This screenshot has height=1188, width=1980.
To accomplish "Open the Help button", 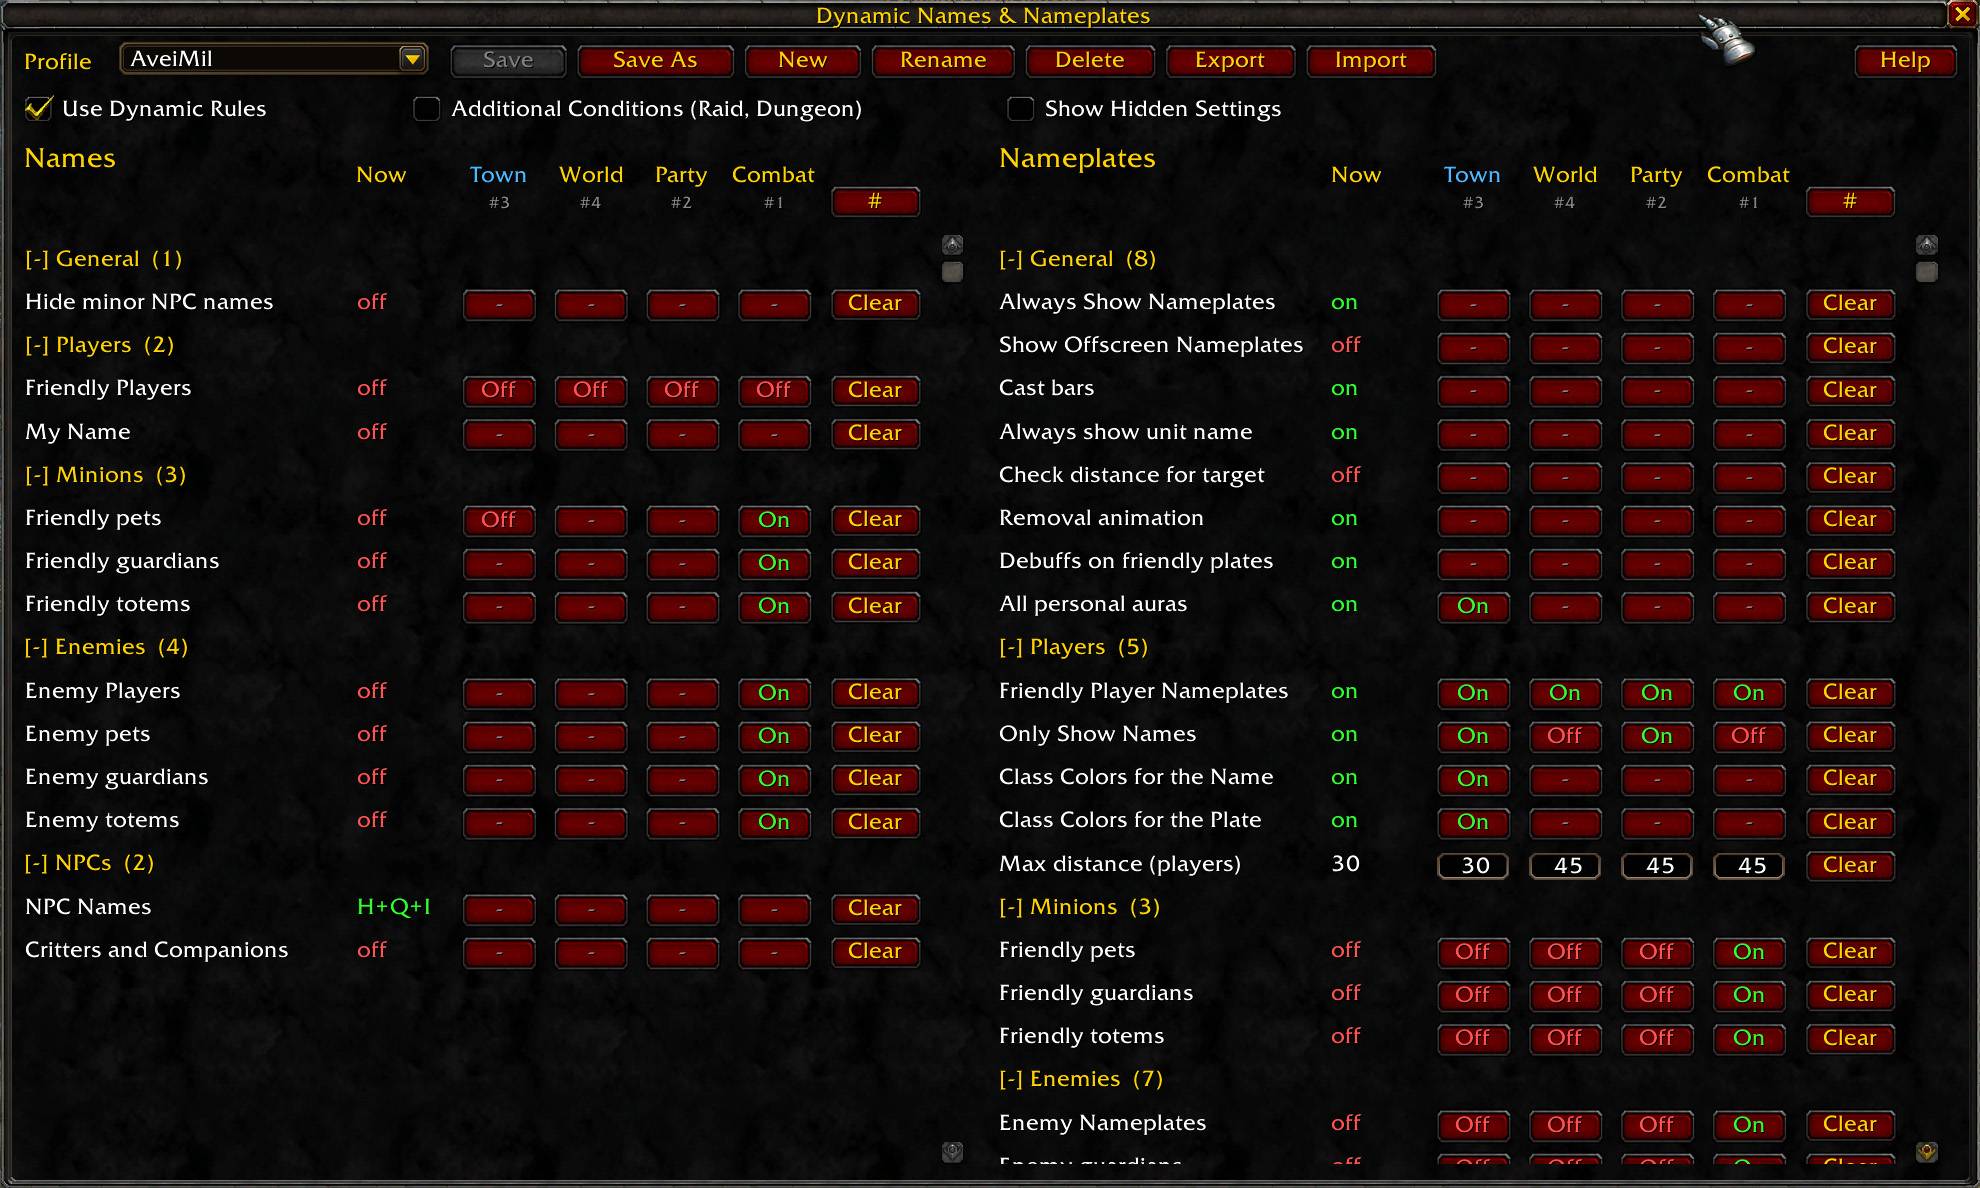I will tap(1905, 60).
